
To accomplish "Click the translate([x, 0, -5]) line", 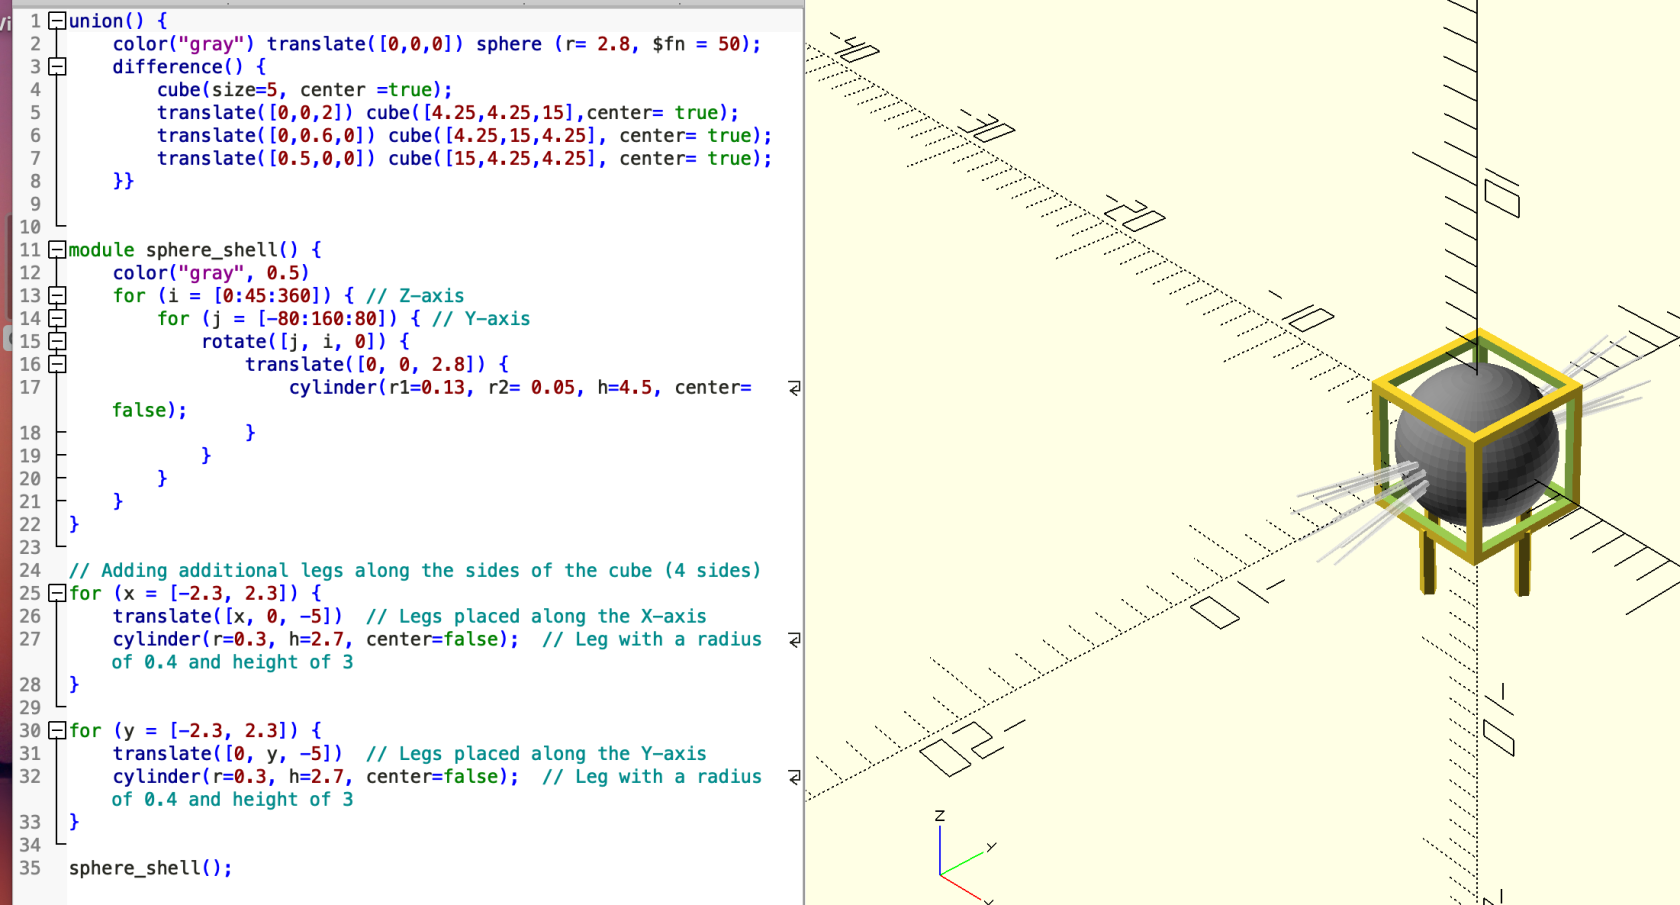I will pyautogui.click(x=409, y=617).
